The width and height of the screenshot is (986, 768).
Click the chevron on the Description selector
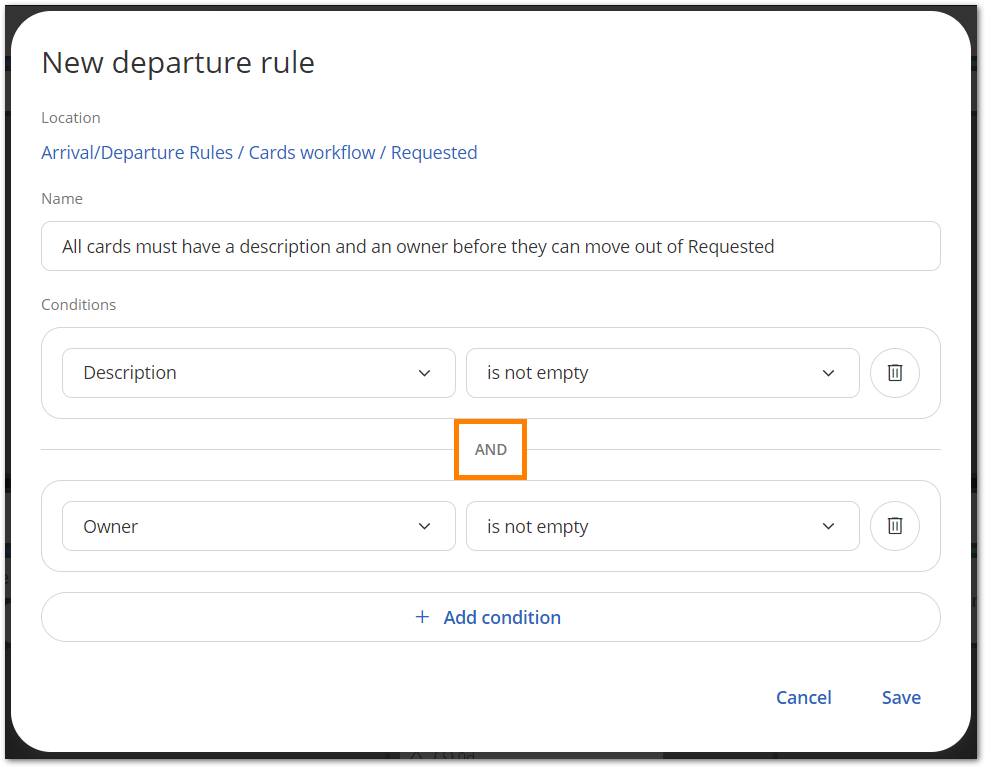(424, 373)
